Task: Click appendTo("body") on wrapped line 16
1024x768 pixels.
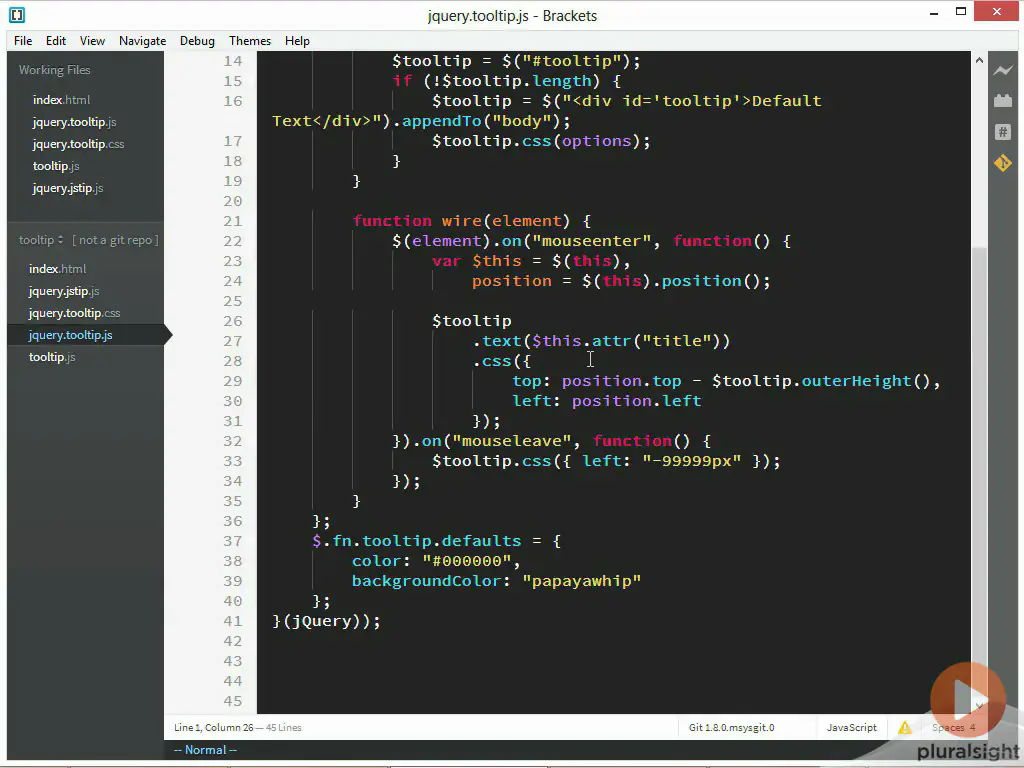Action: [480, 121]
